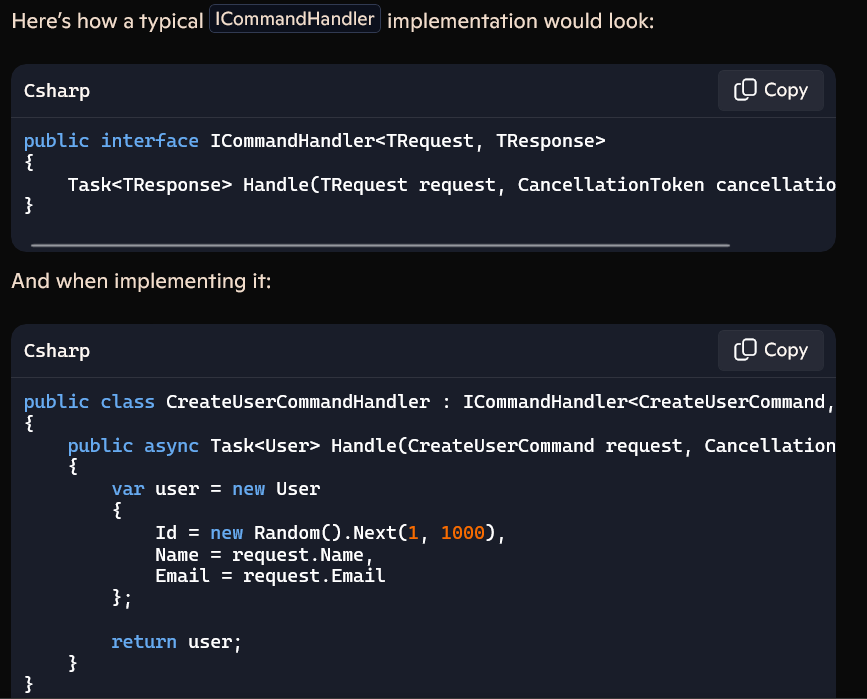Click the 'var' keyword before user
The image size is (867, 699).
point(128,490)
